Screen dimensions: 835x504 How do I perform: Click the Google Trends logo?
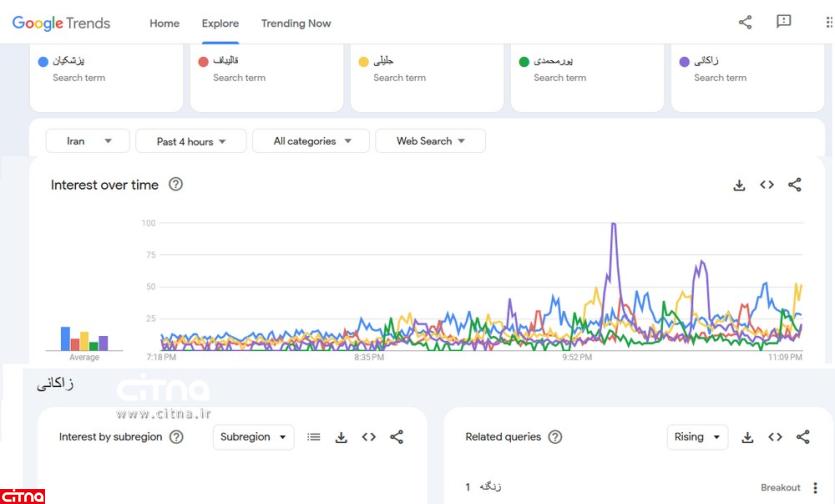(x=62, y=23)
